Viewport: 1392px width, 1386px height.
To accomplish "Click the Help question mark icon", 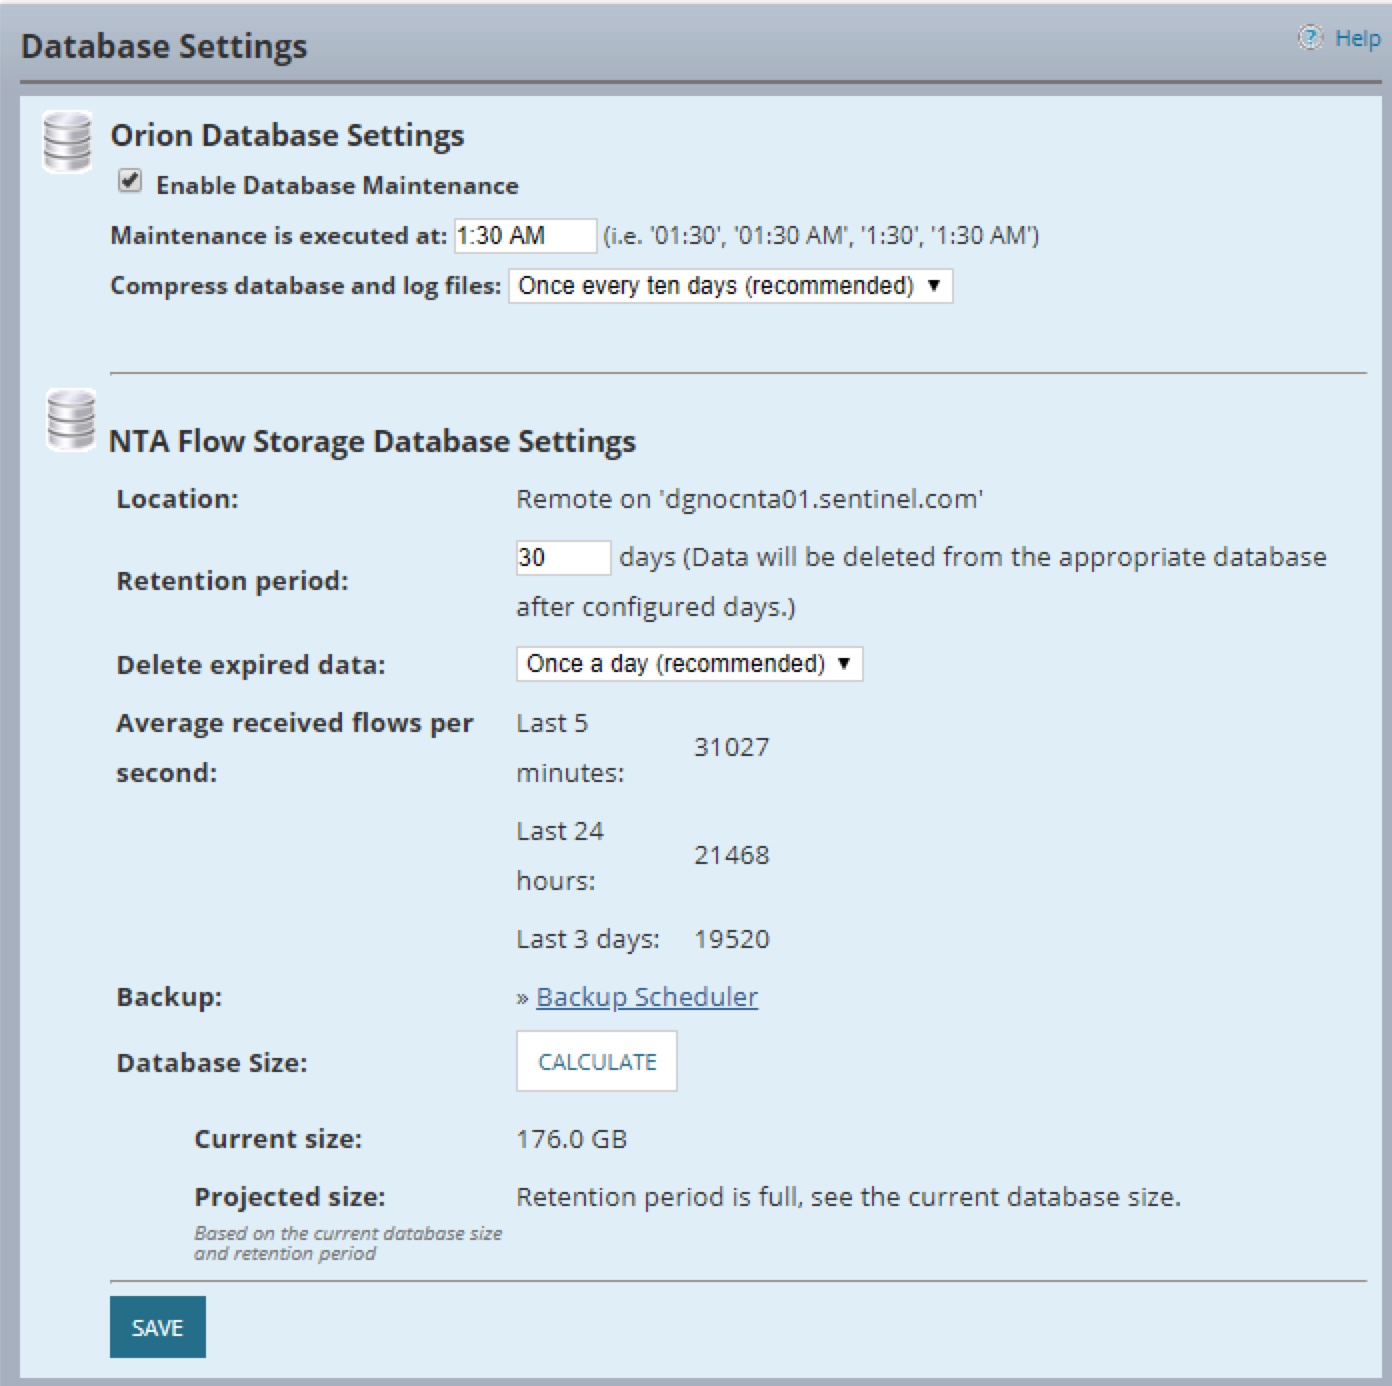I will point(1310,38).
